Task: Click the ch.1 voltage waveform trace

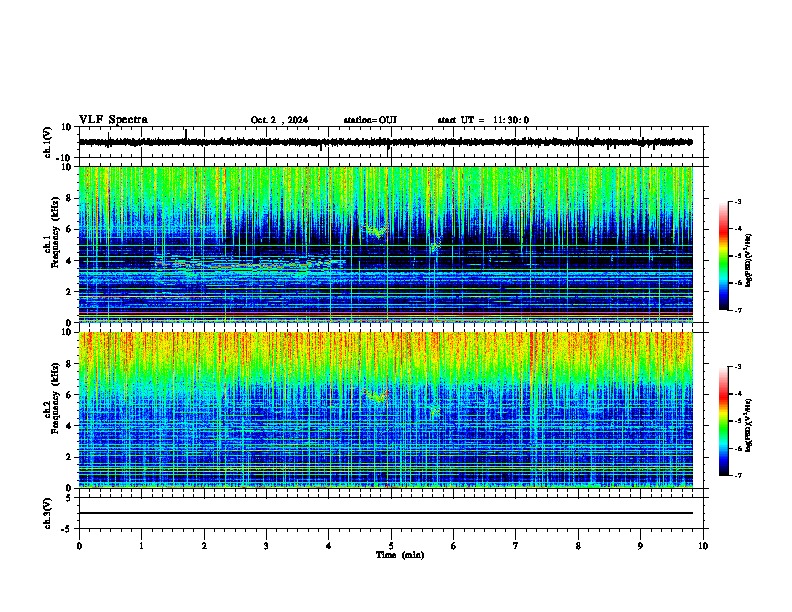Action: 385,142
